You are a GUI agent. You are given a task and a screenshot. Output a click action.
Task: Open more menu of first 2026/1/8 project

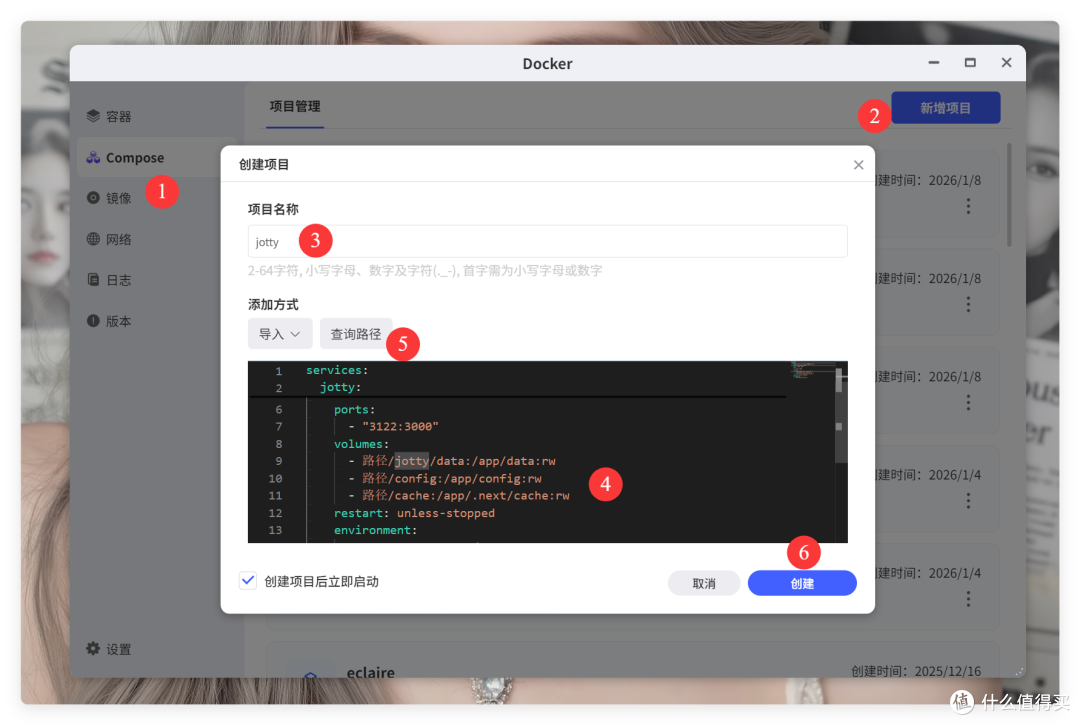968,206
